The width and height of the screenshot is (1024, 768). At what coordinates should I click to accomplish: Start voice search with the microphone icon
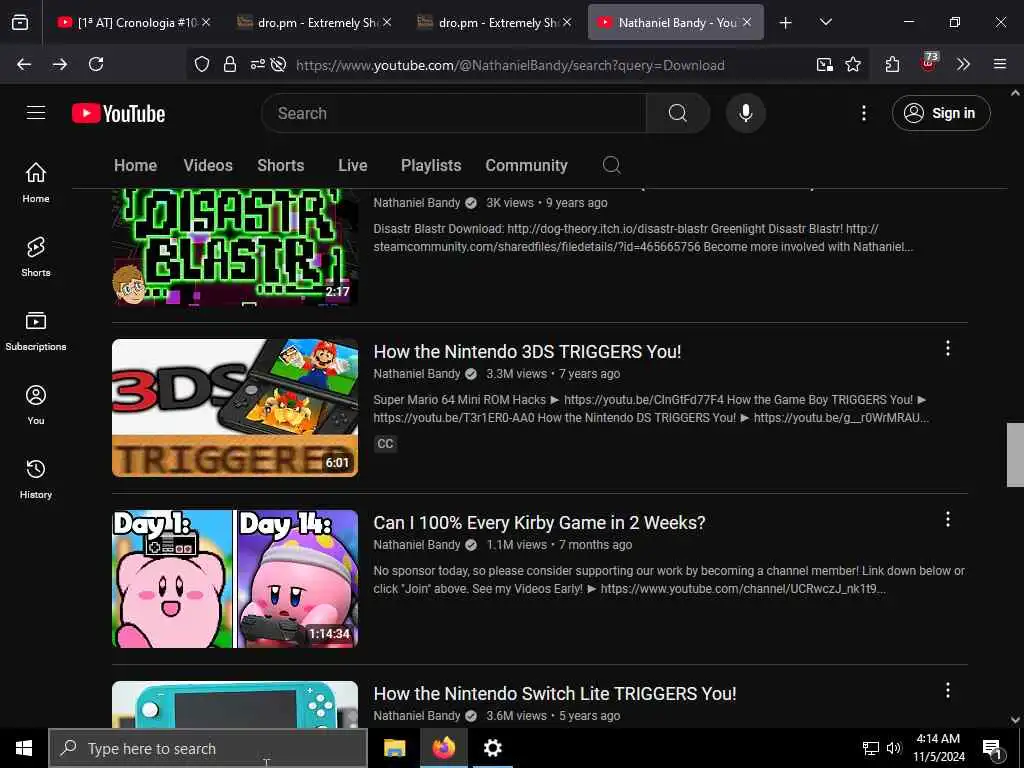click(745, 113)
